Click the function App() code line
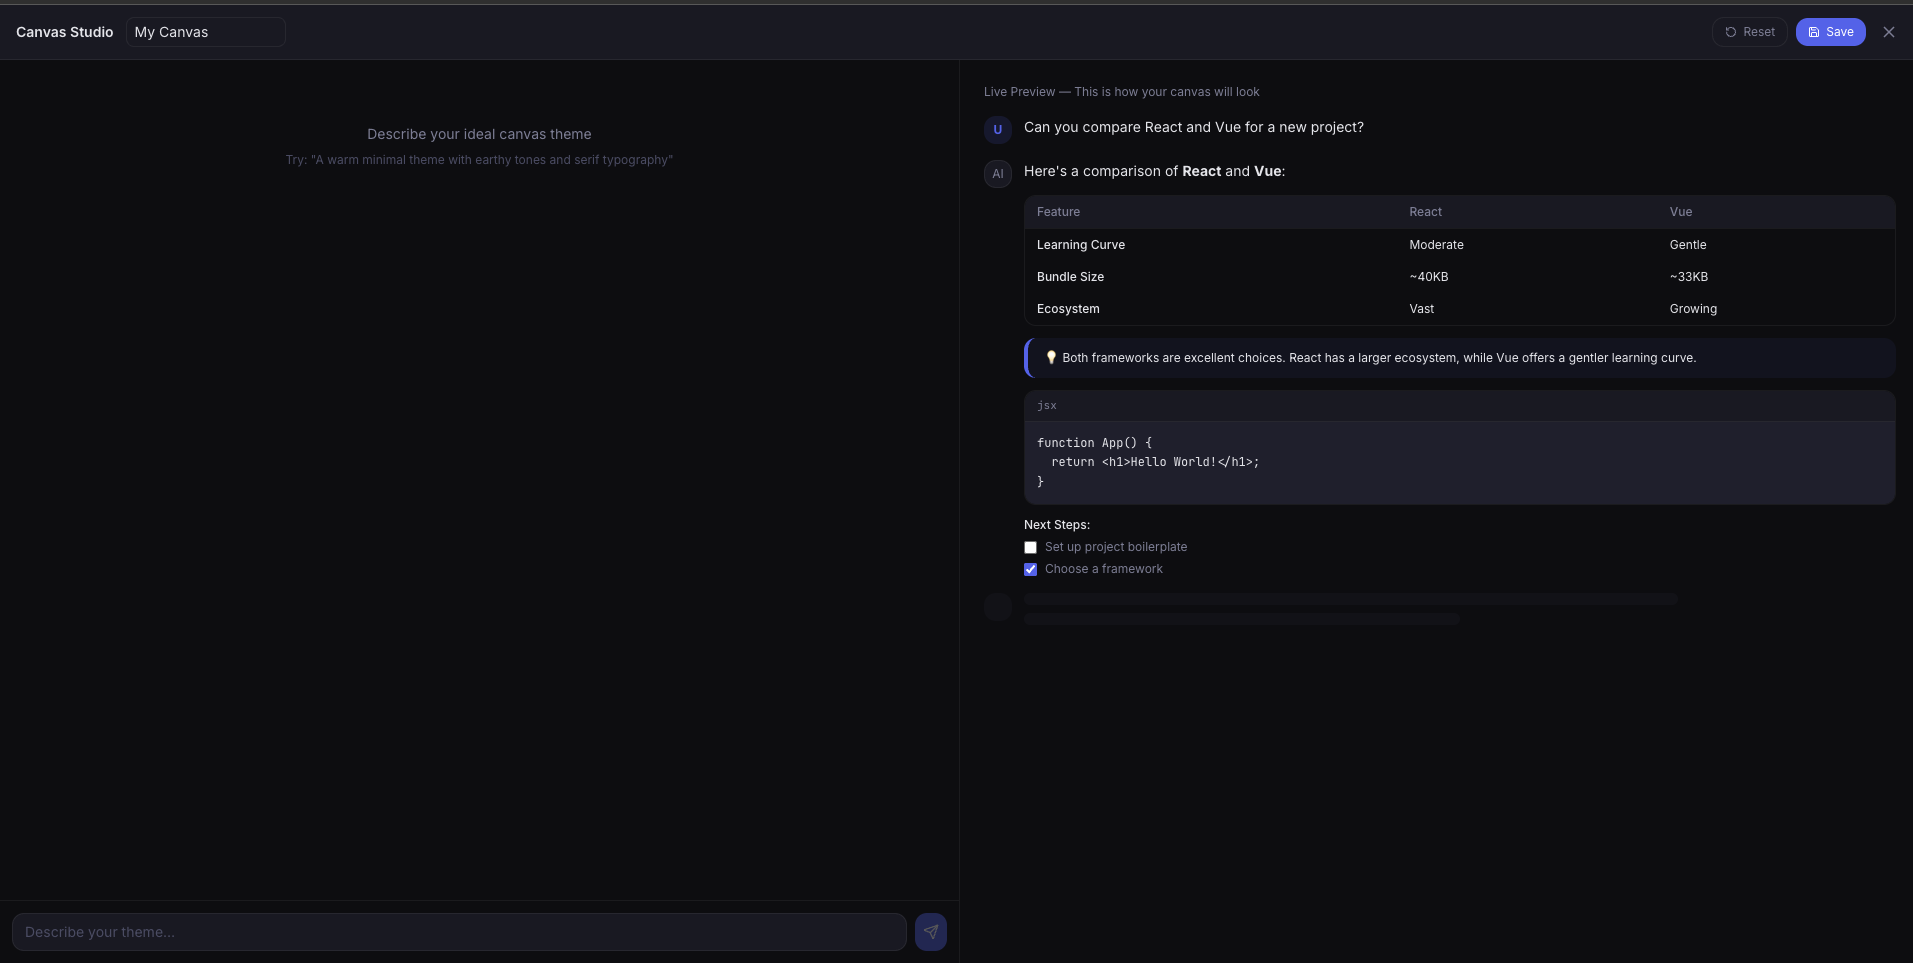The image size is (1913, 963). pos(1094,442)
